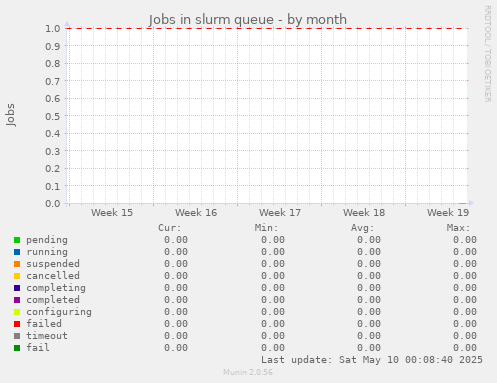Click the pending row Cur value
This screenshot has height=383, width=497.
click(x=176, y=240)
